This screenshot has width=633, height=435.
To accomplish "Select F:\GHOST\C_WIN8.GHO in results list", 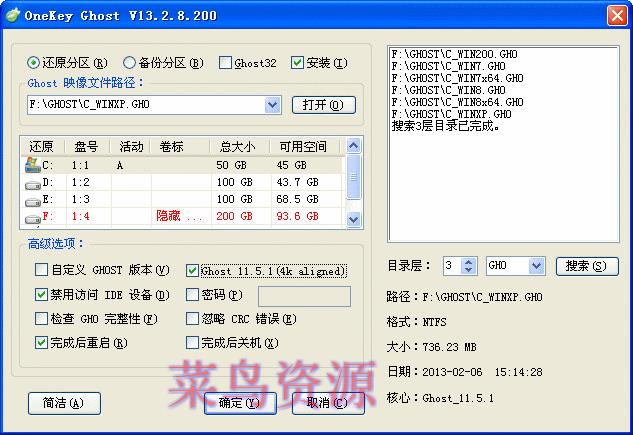I will (x=448, y=90).
